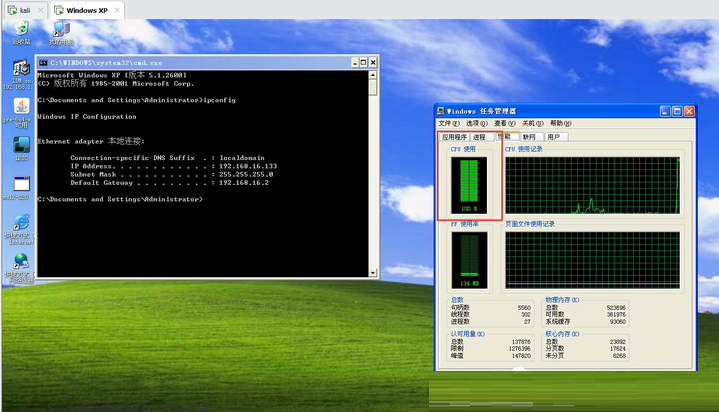Image resolution: width=719 pixels, height=412 pixels.
Task: Click the thread count value 302
Action: 526,315
